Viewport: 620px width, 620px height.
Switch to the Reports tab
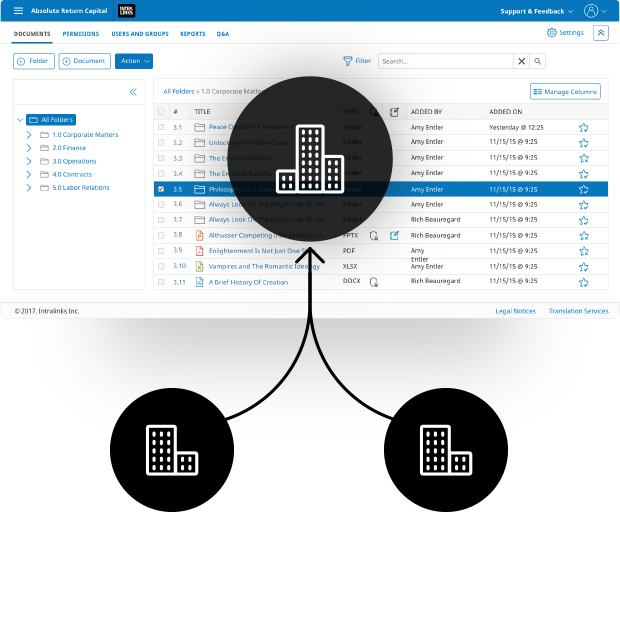[193, 34]
